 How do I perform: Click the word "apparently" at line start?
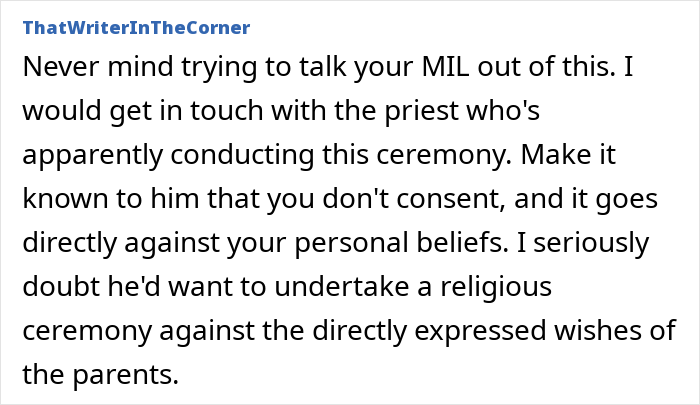92,156
